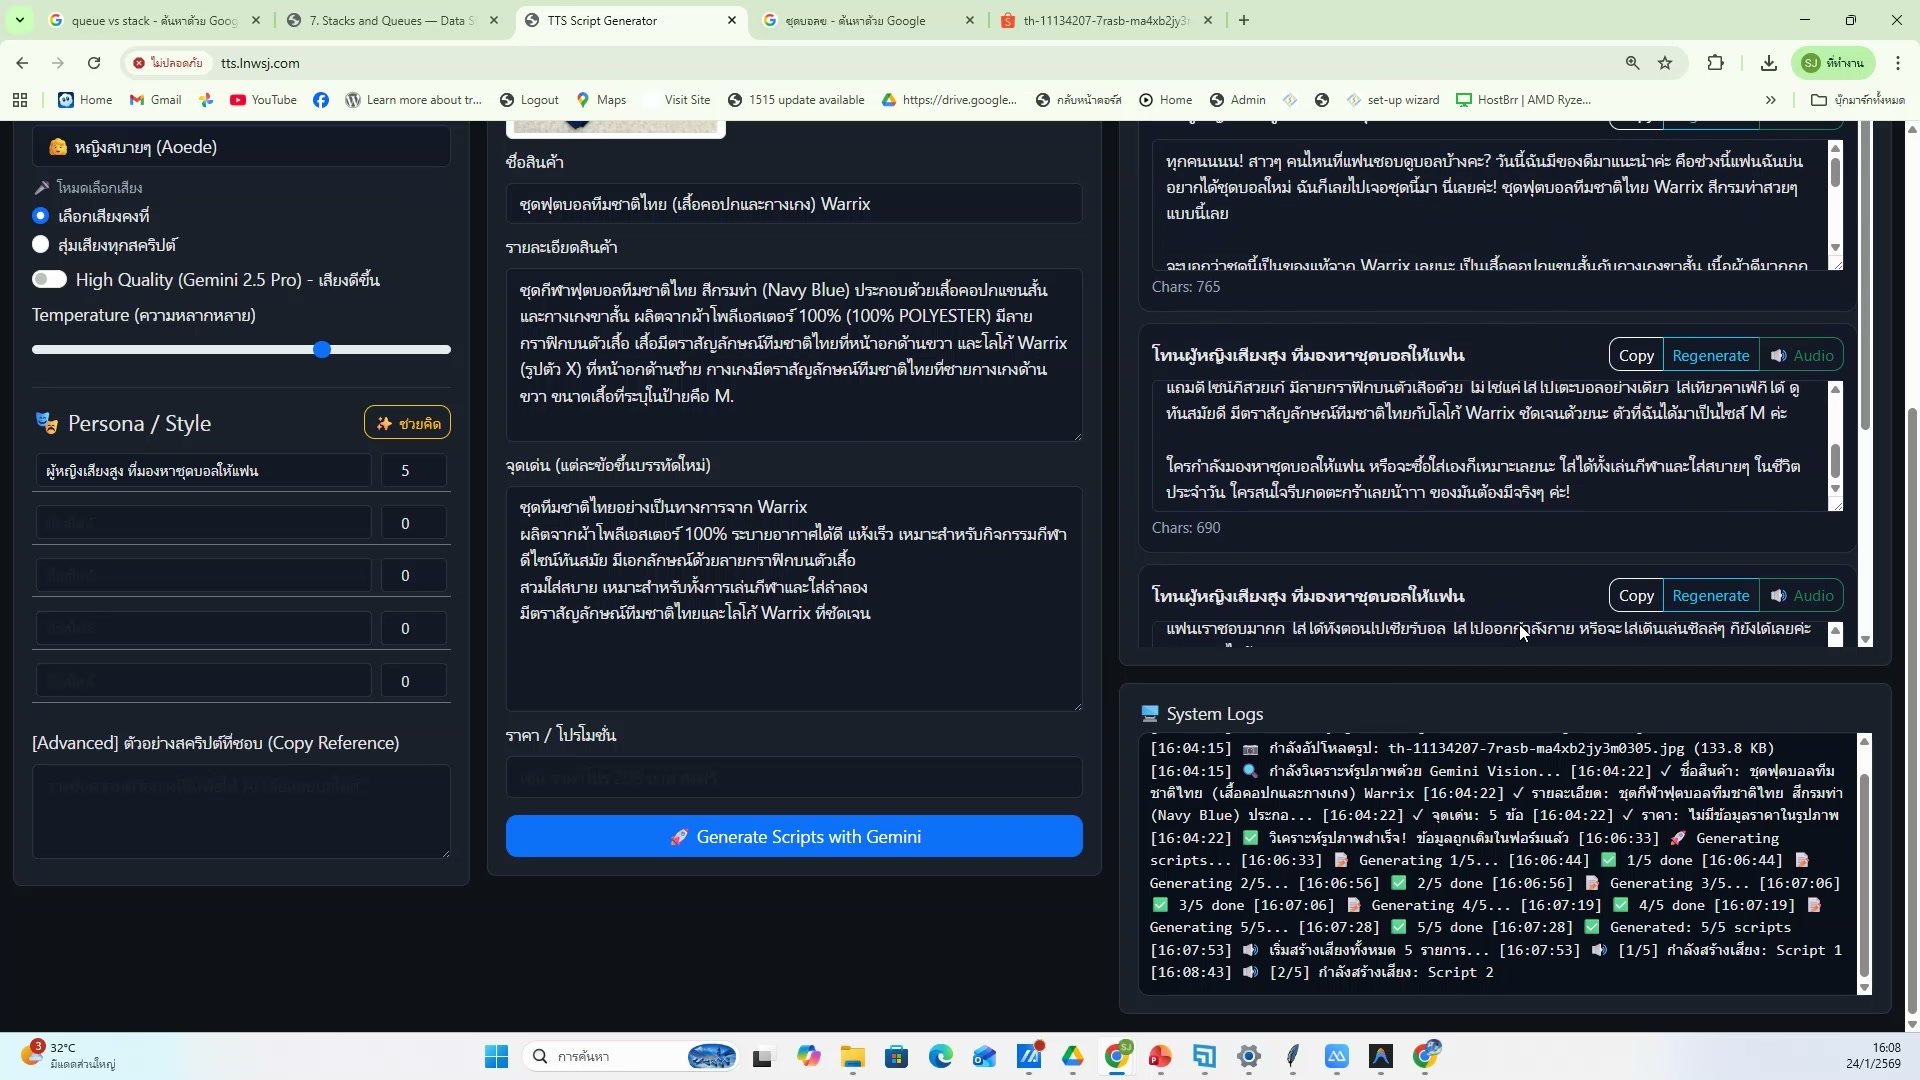This screenshot has width=1920, height=1080.
Task: Adjust the Temperature slider
Action: click(x=322, y=349)
